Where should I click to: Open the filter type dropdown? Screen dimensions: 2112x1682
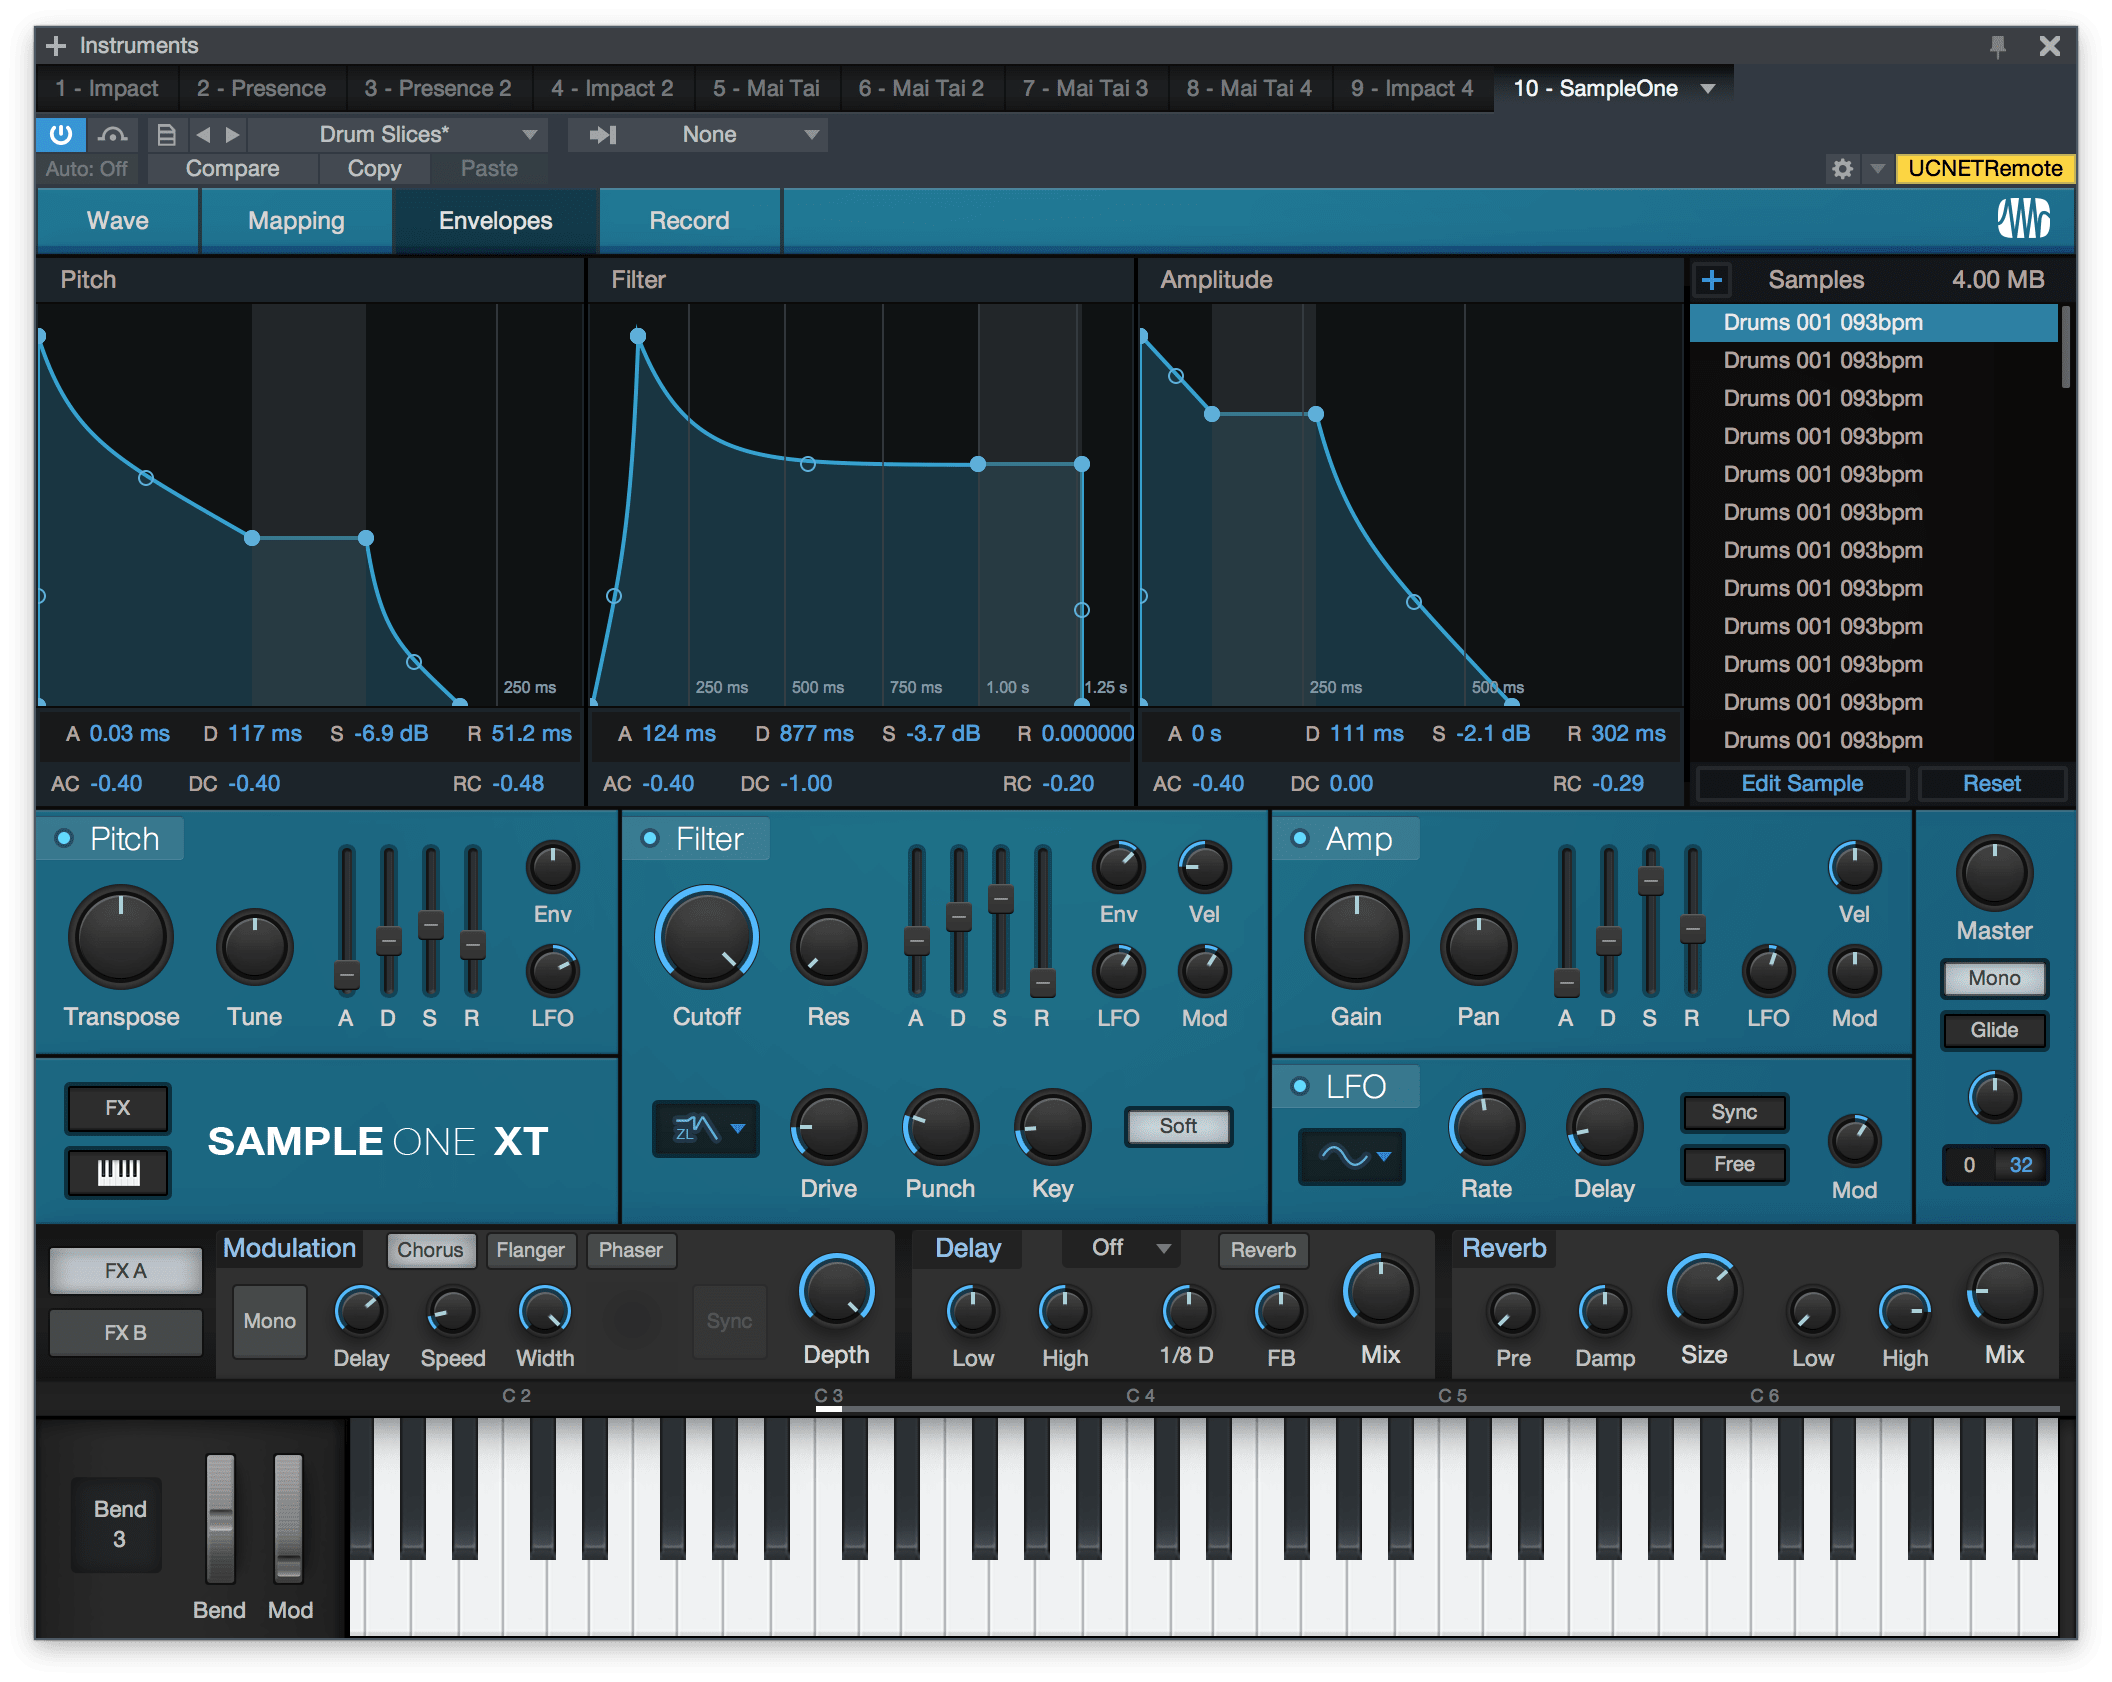706,1130
